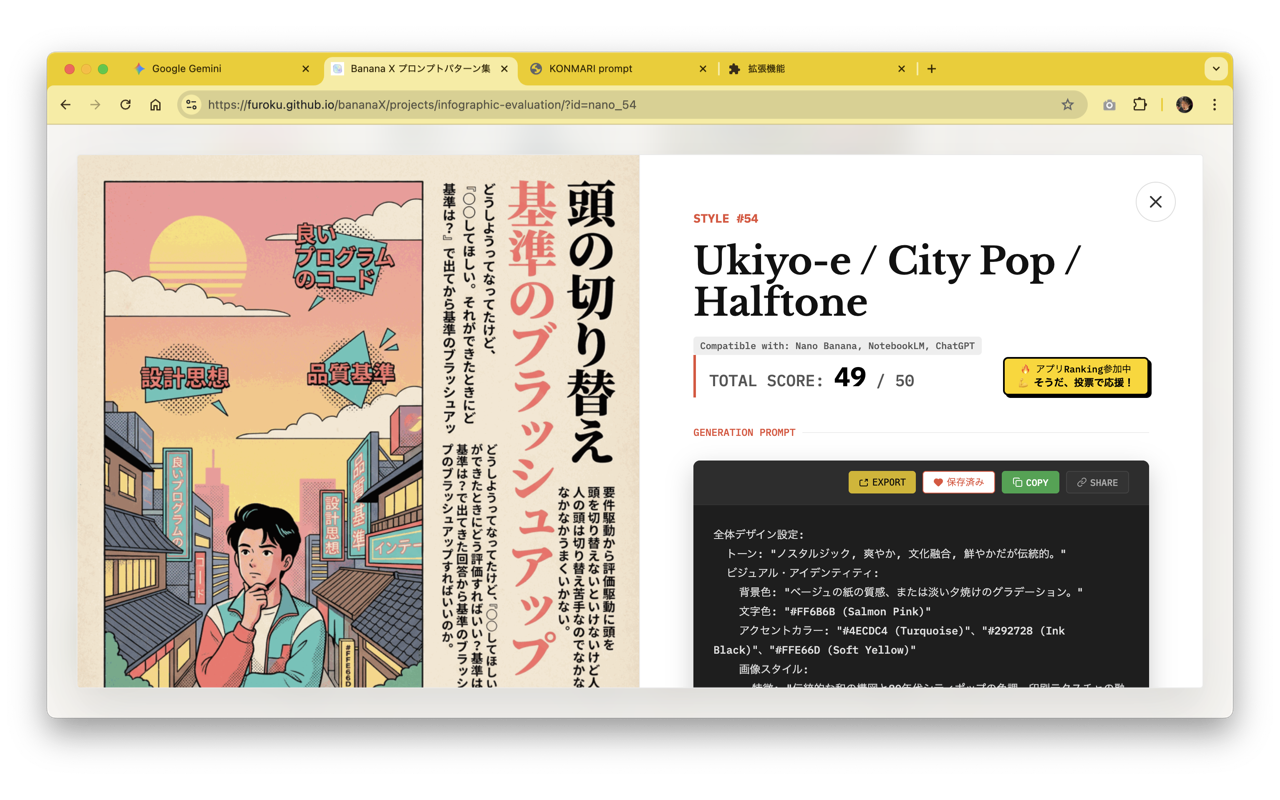Click the EXPORT button
The width and height of the screenshot is (1280, 800).
pyautogui.click(x=881, y=482)
